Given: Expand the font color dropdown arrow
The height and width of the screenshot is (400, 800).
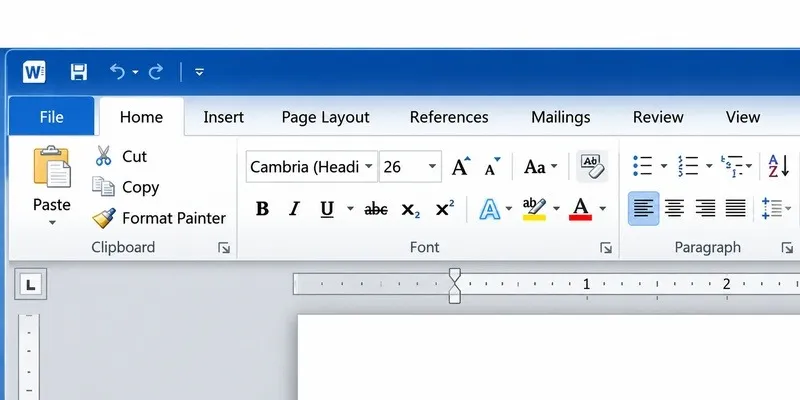Looking at the screenshot, I should coord(603,209).
